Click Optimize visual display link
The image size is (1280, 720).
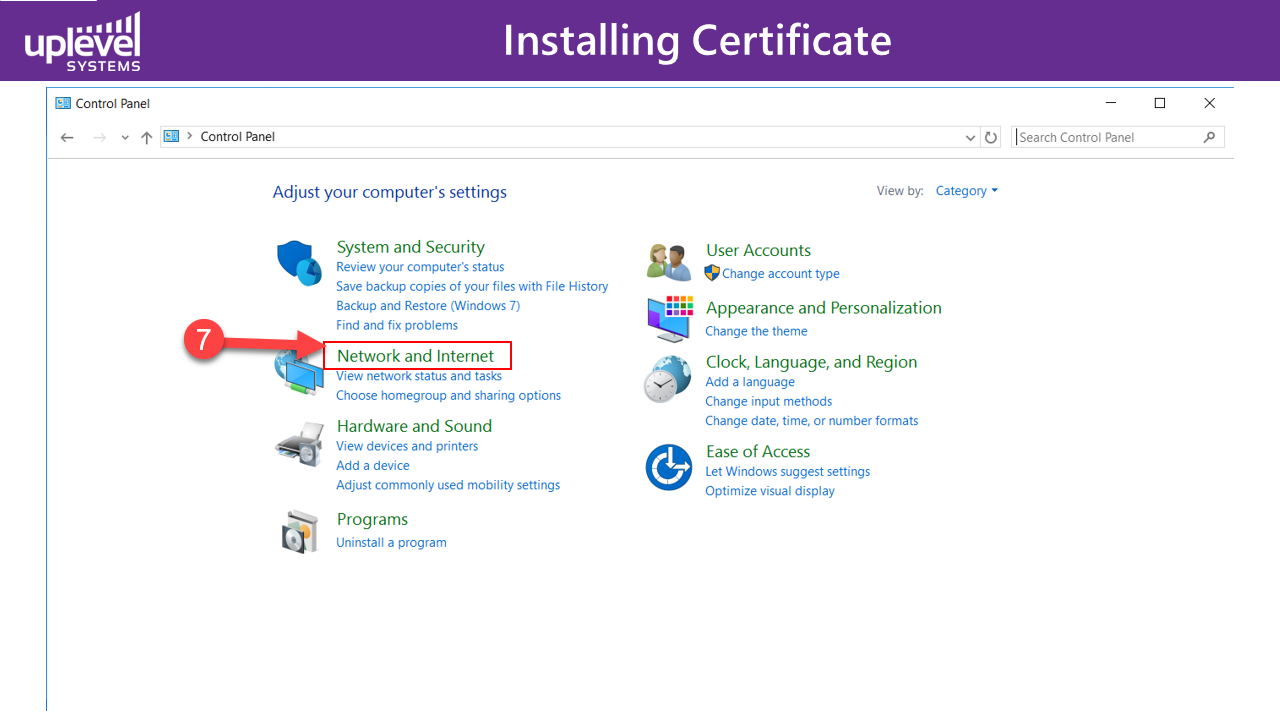(x=769, y=491)
